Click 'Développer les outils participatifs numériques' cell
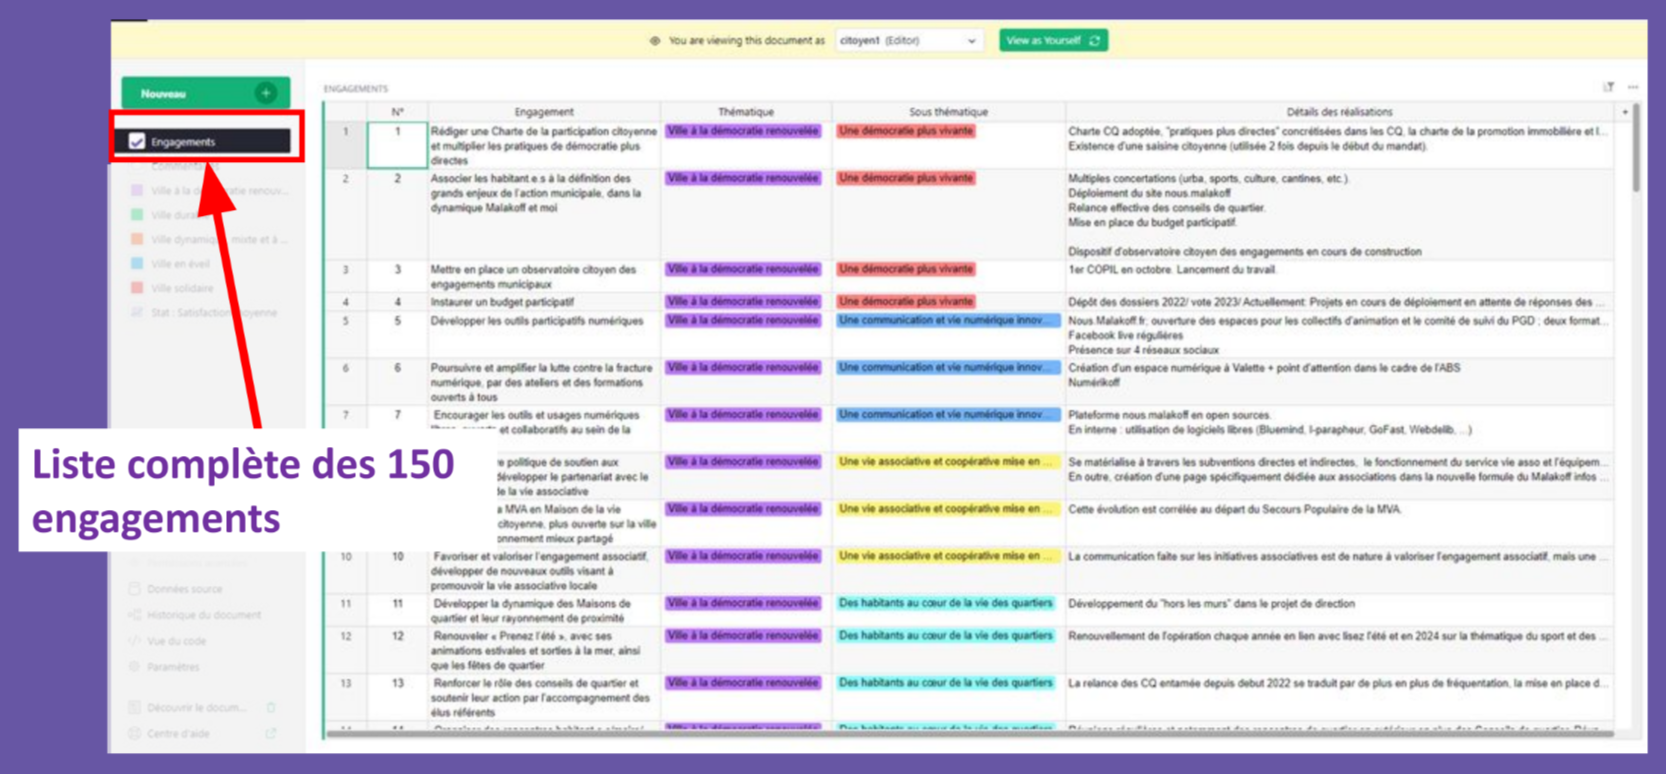Viewport: 1666px width, 774px height. 544,335
